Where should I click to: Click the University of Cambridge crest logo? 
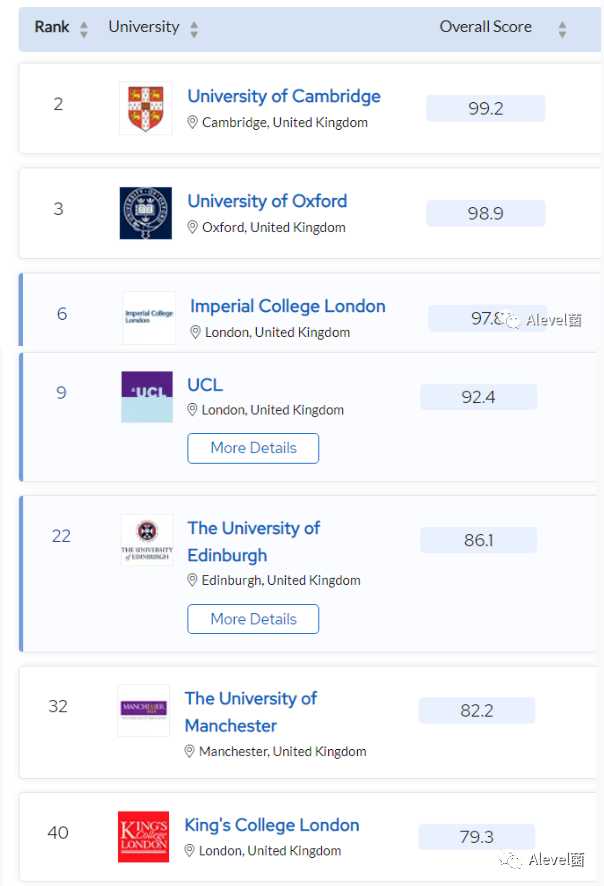(x=146, y=108)
